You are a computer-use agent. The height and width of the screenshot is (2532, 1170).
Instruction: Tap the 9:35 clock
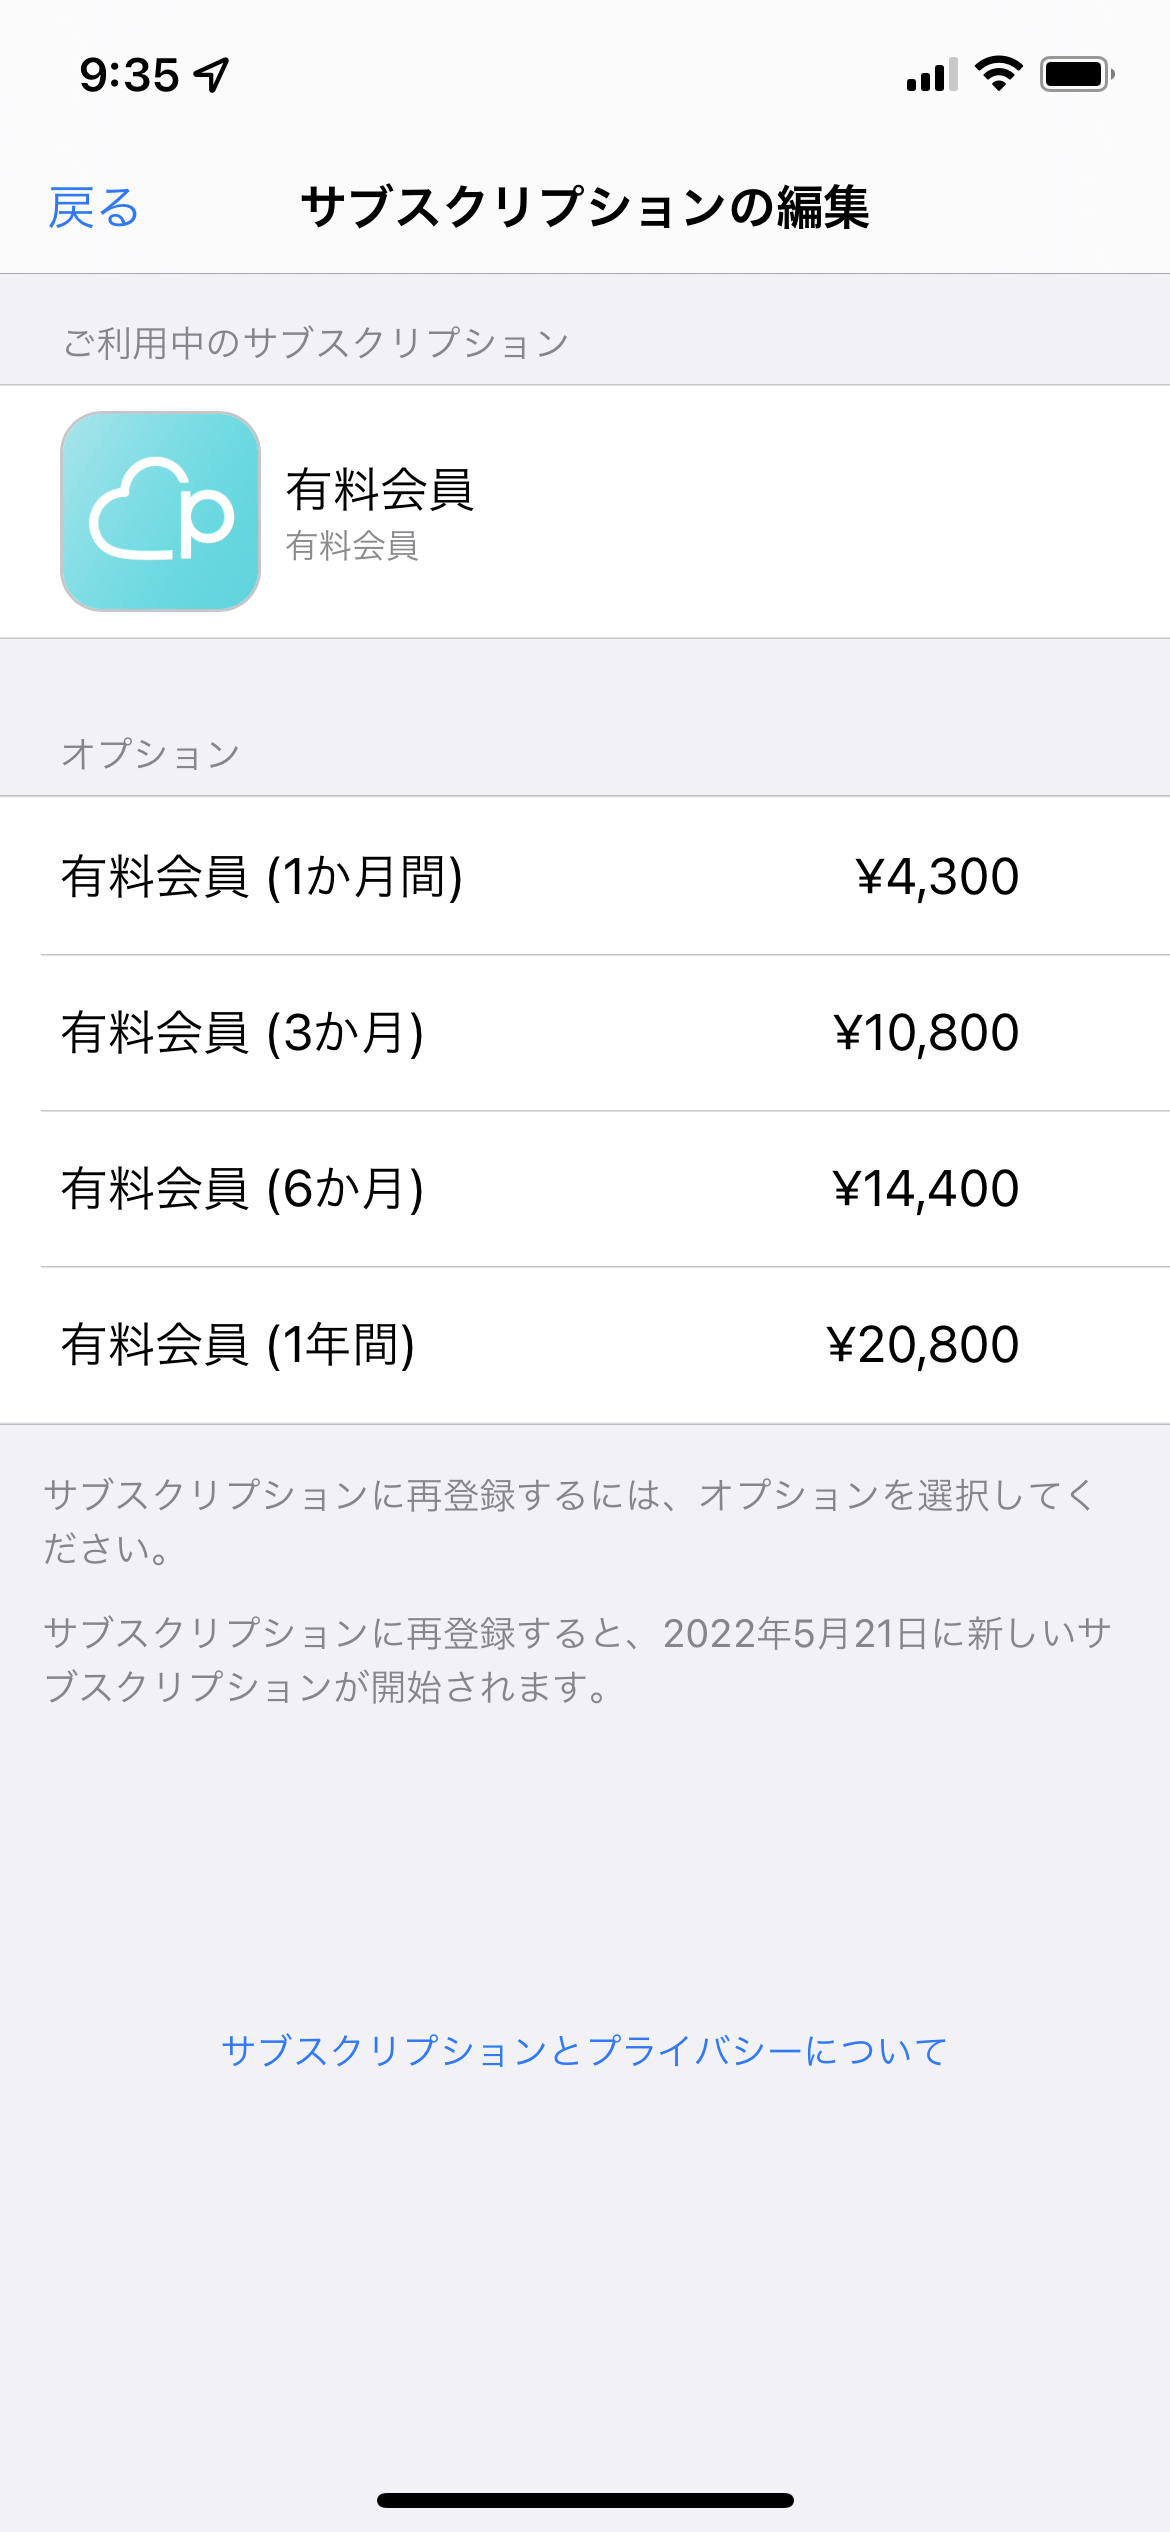point(129,75)
